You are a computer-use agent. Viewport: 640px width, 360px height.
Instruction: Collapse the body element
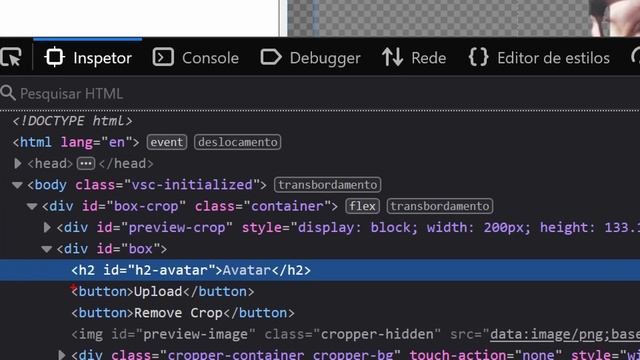(17, 185)
